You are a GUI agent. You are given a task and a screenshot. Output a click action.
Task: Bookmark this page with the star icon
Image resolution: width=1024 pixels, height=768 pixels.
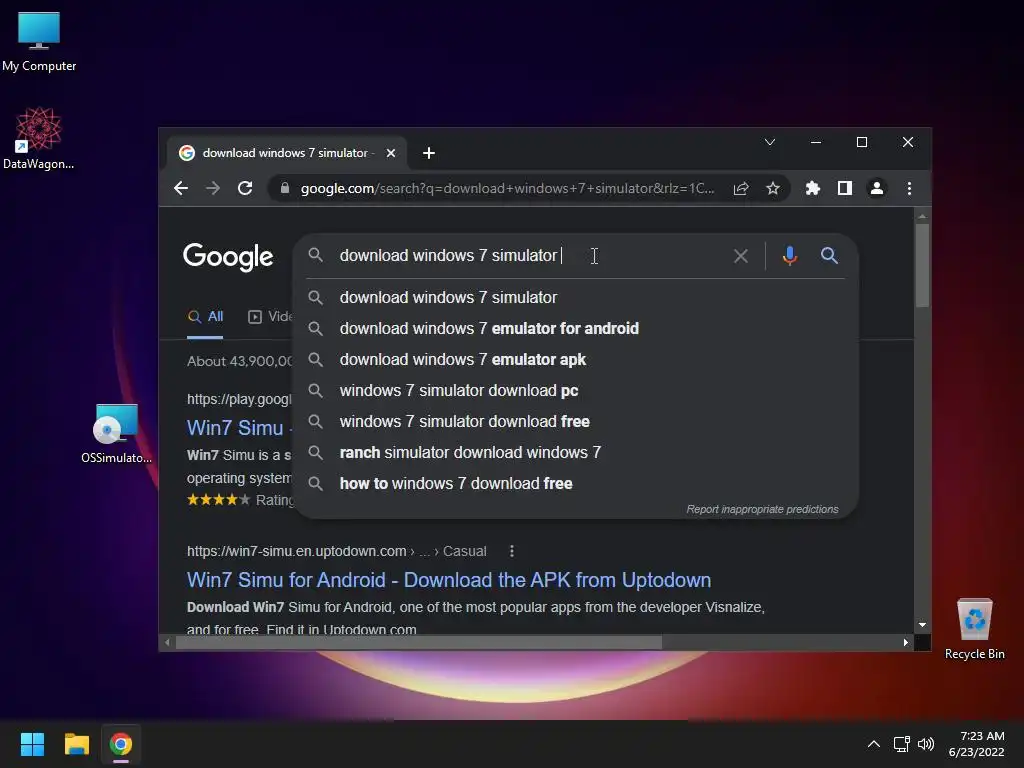pos(773,189)
